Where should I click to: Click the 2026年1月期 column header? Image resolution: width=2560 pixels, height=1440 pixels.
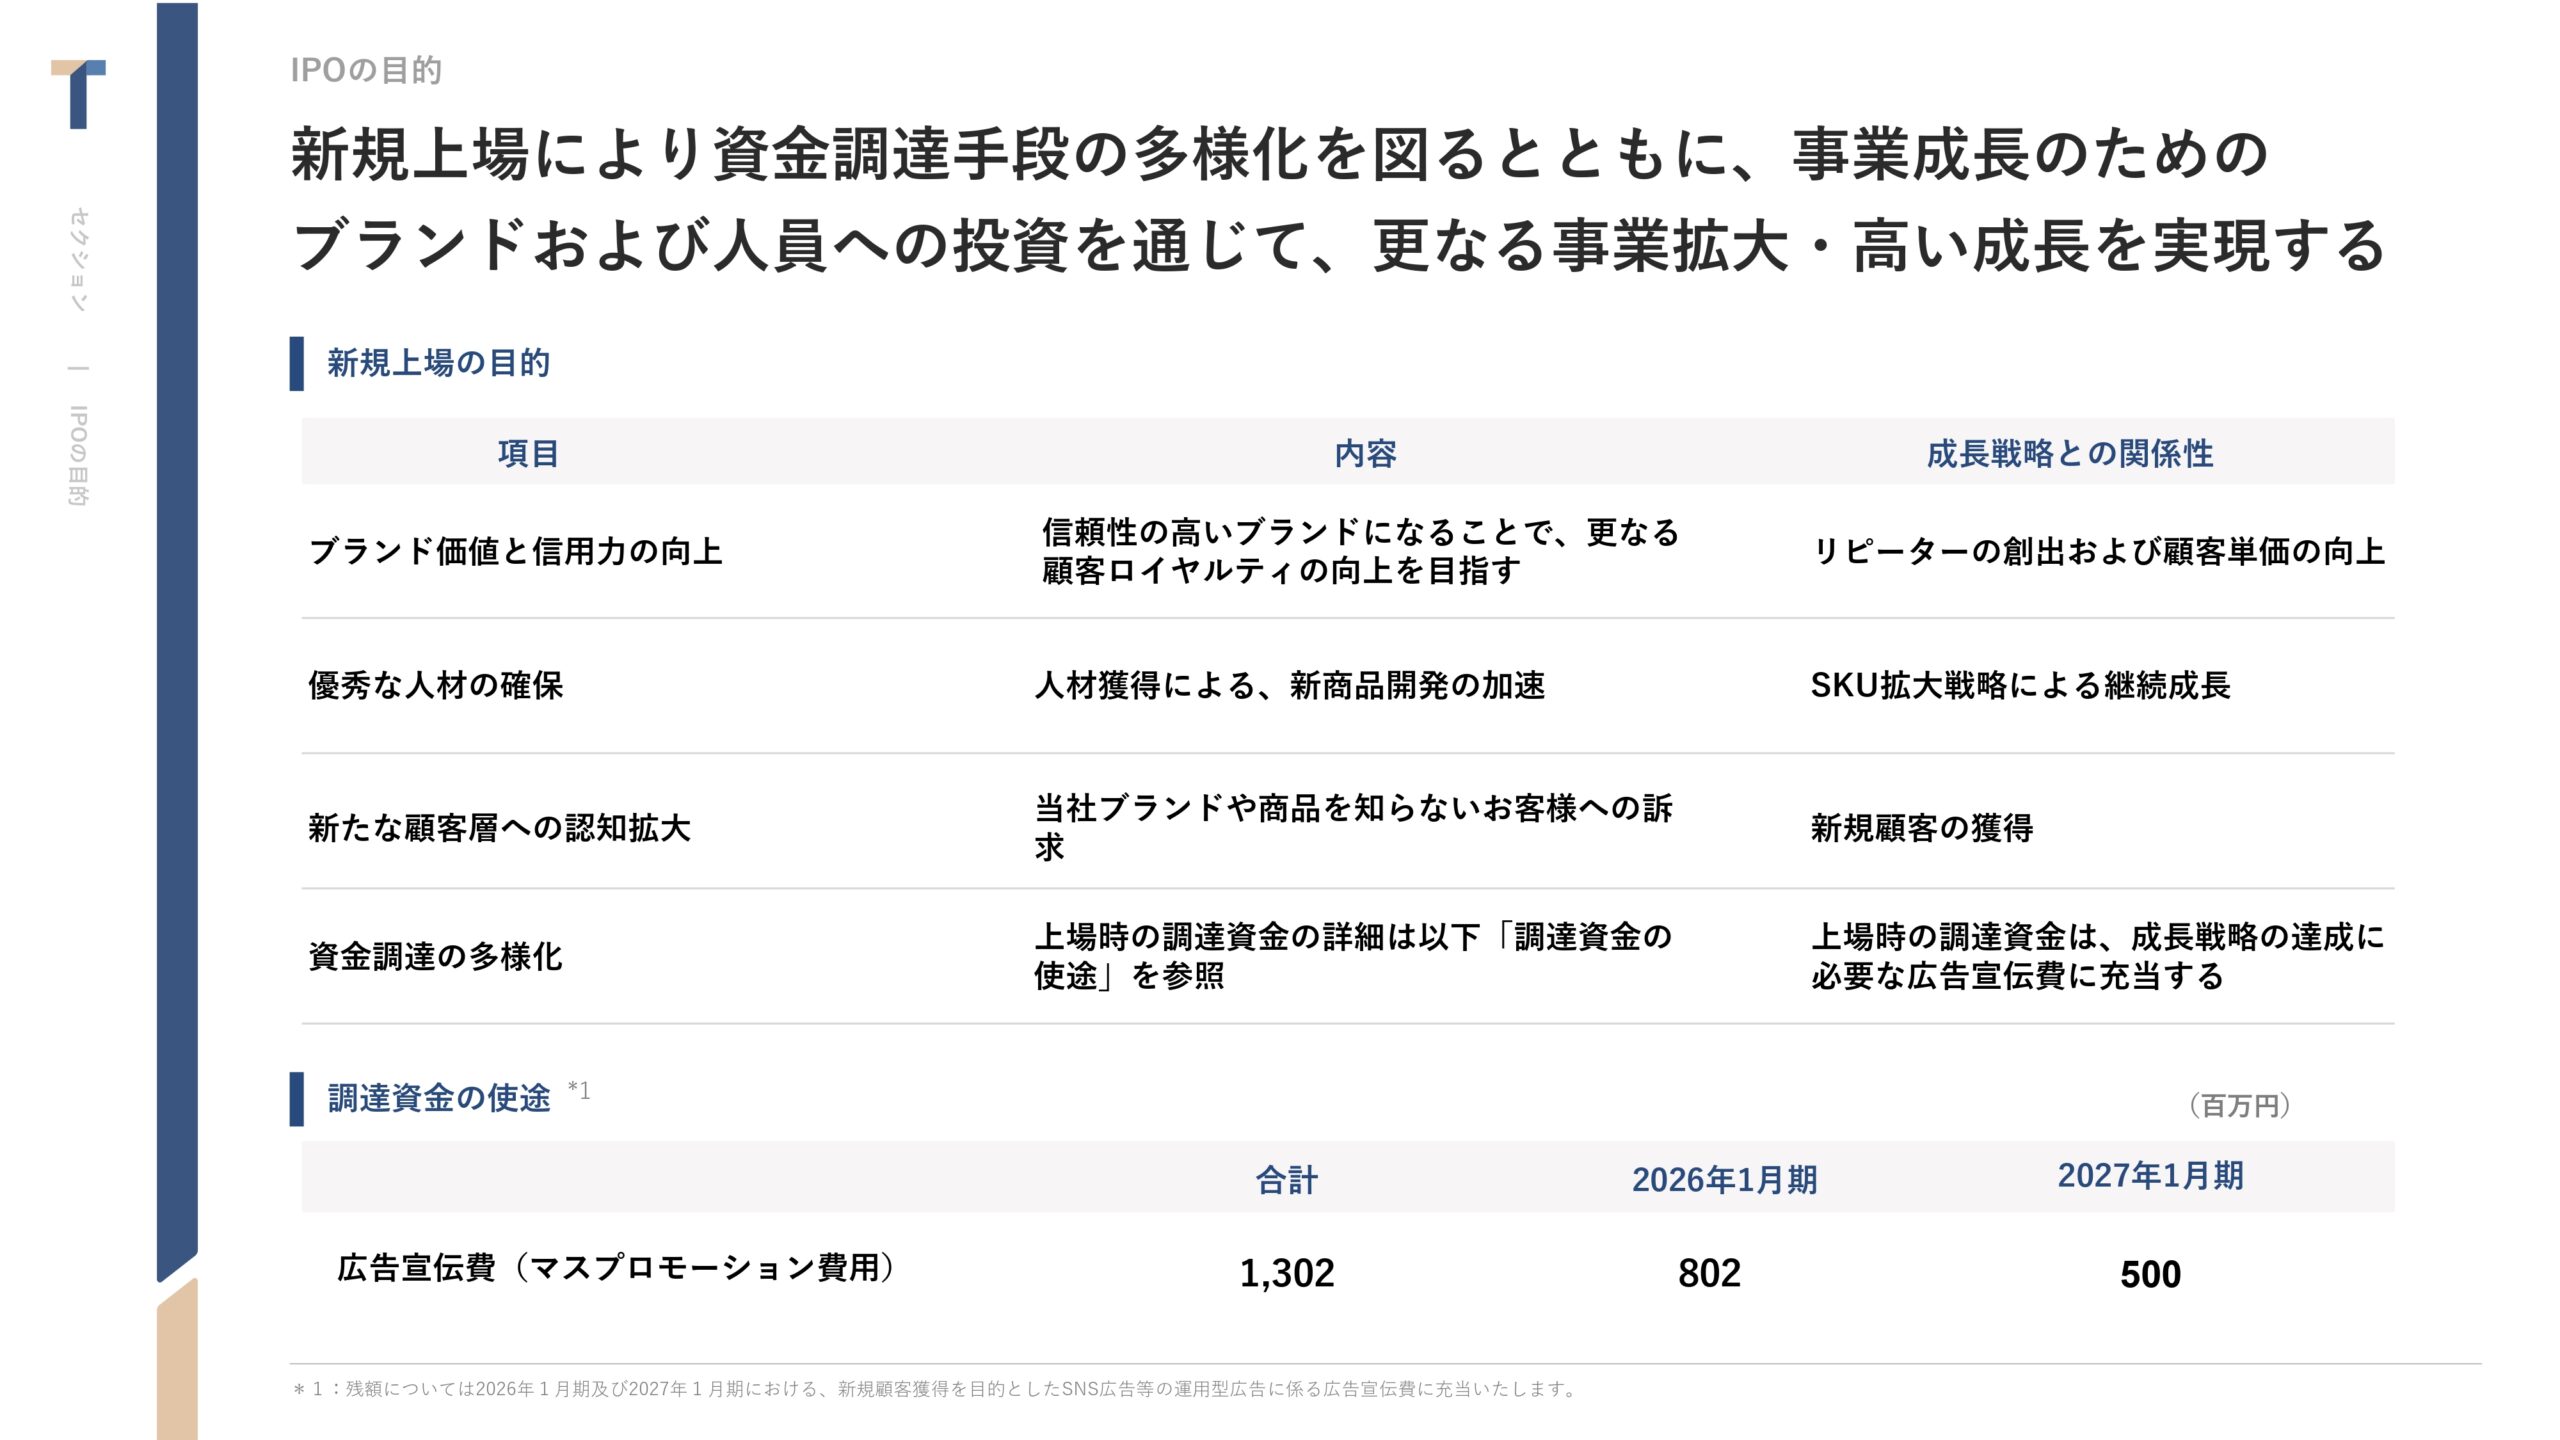pyautogui.click(x=1724, y=1179)
